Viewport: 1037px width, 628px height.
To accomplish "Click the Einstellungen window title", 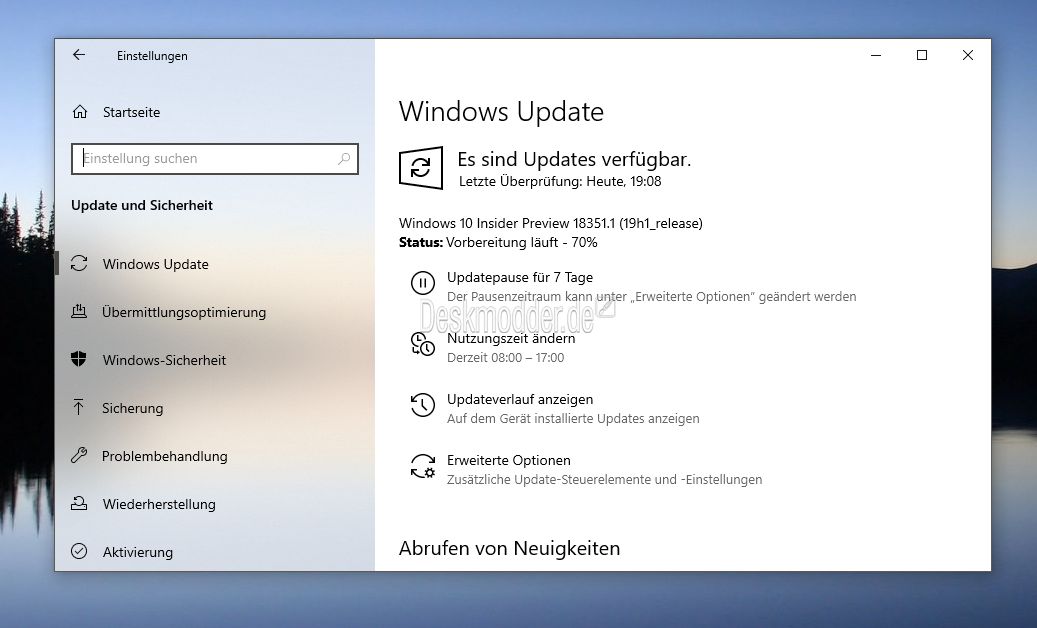I will pos(152,56).
